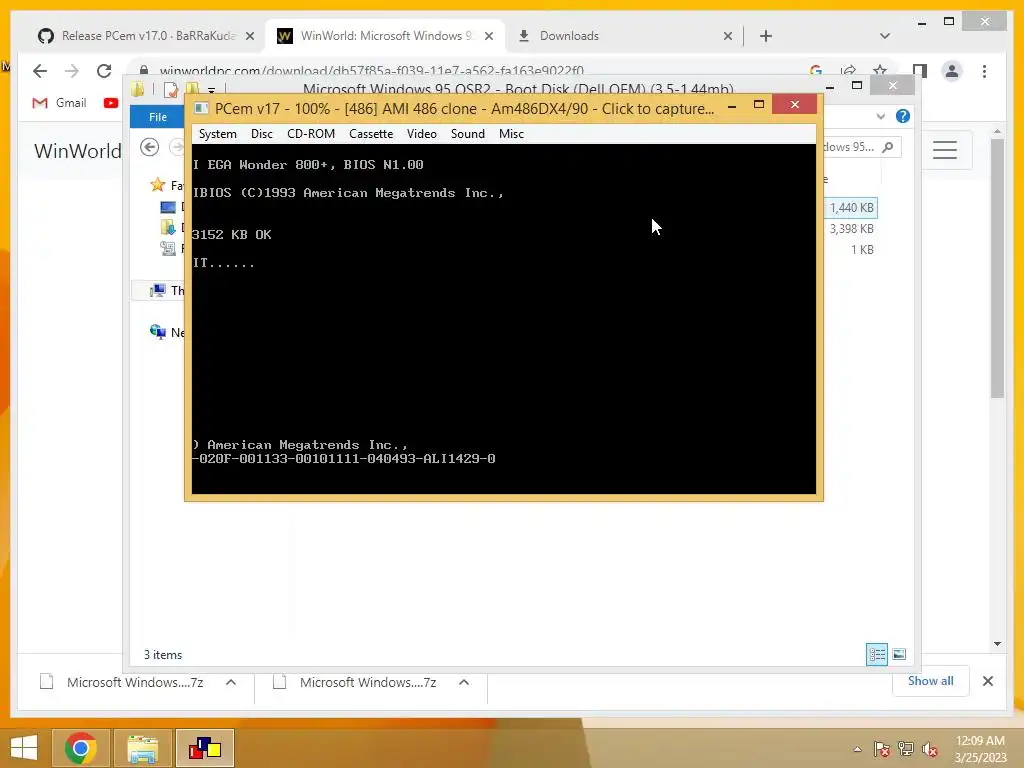Close the Downloads tab
This screenshot has width=1024, height=768.
[x=728, y=37]
